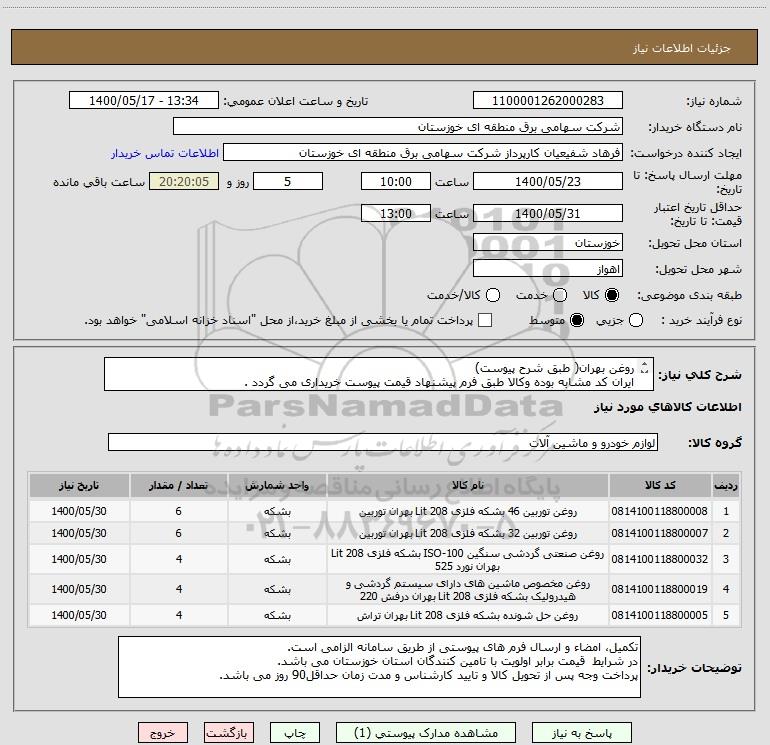Click the پاسخ به نیاز button

click(582, 733)
